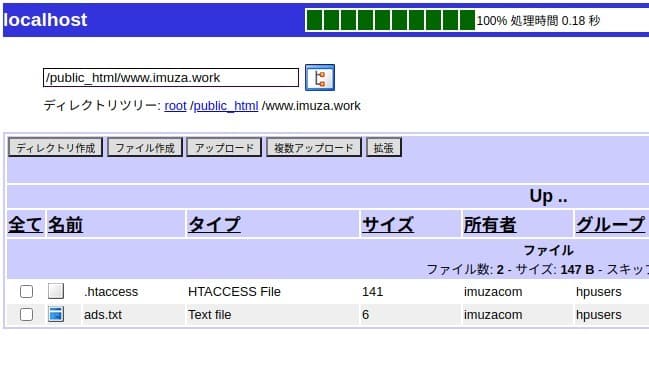649x371 pixels.
Task: Click the Text file type cell
Action: pyautogui.click(x=209, y=315)
